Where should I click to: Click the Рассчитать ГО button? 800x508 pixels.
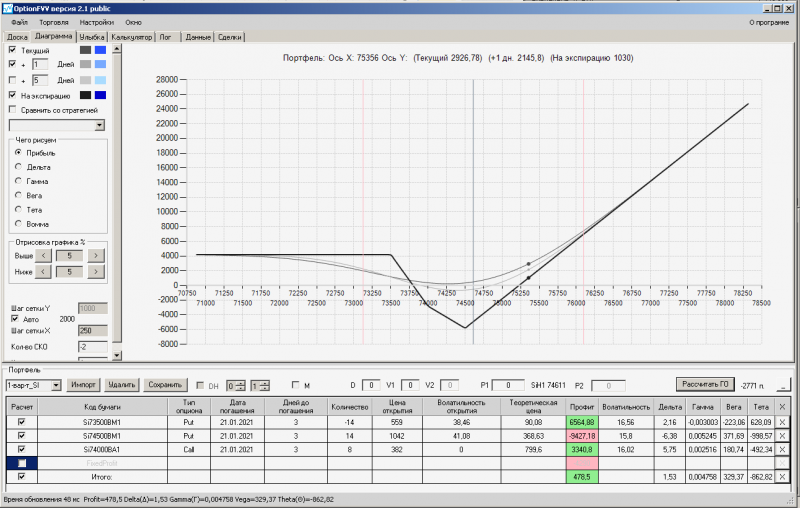tap(705, 384)
